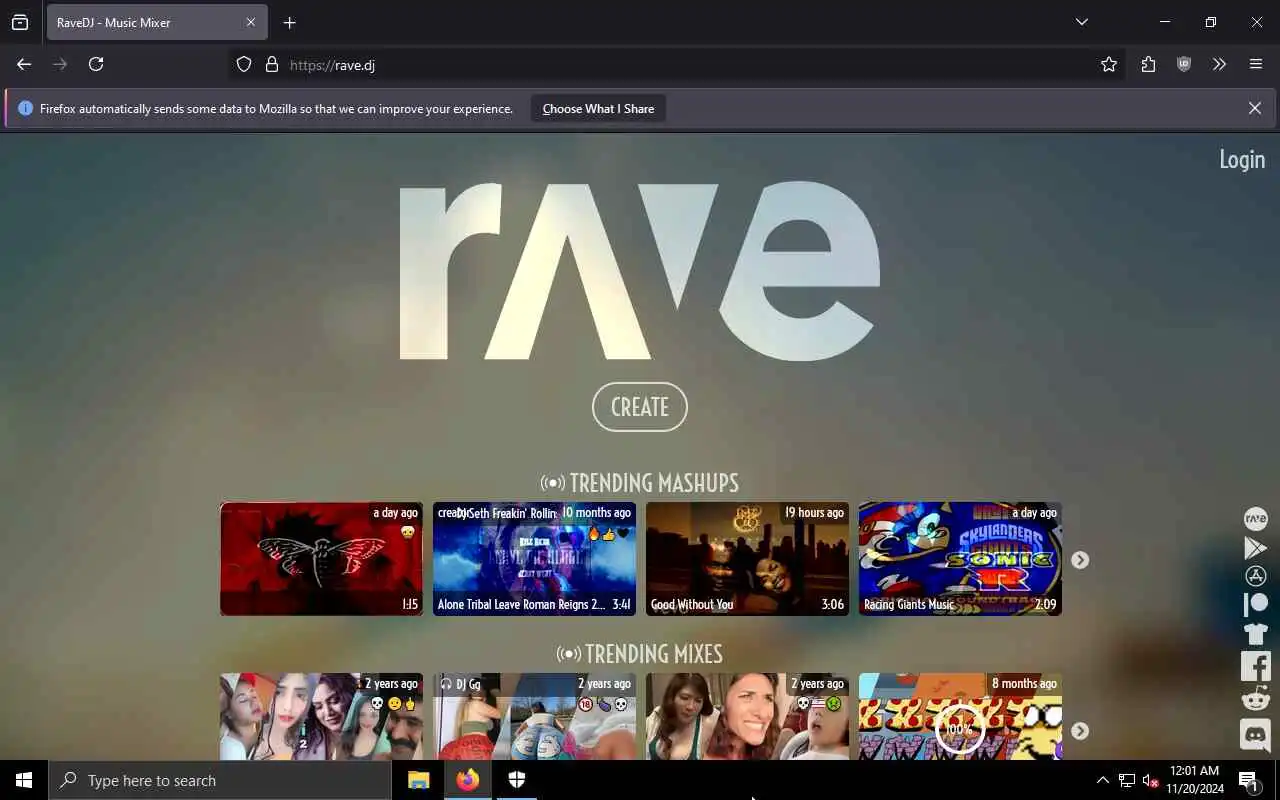View site security padlock information
The height and width of the screenshot is (800, 1280).
[x=271, y=64]
